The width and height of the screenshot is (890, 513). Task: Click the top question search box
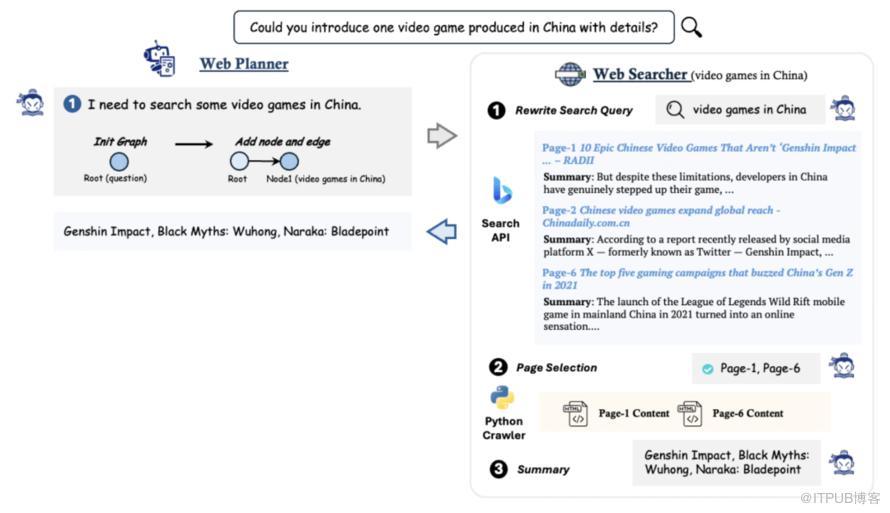click(x=454, y=27)
